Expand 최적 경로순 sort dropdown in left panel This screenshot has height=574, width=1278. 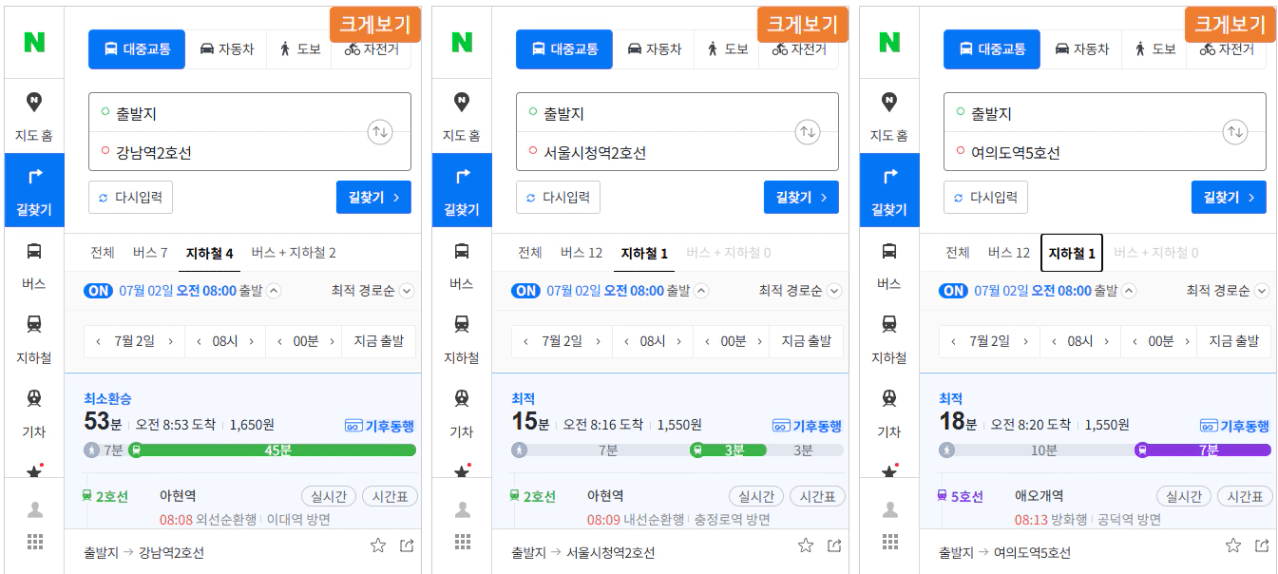[x=373, y=291]
